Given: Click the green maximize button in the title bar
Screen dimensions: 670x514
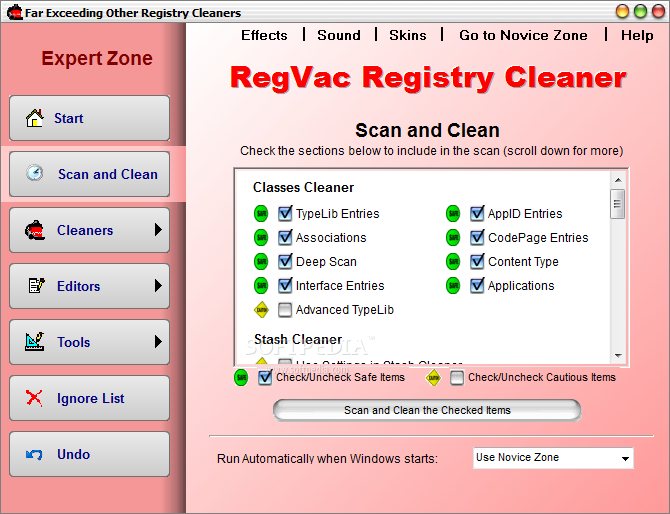Looking at the screenshot, I should click(640, 12).
